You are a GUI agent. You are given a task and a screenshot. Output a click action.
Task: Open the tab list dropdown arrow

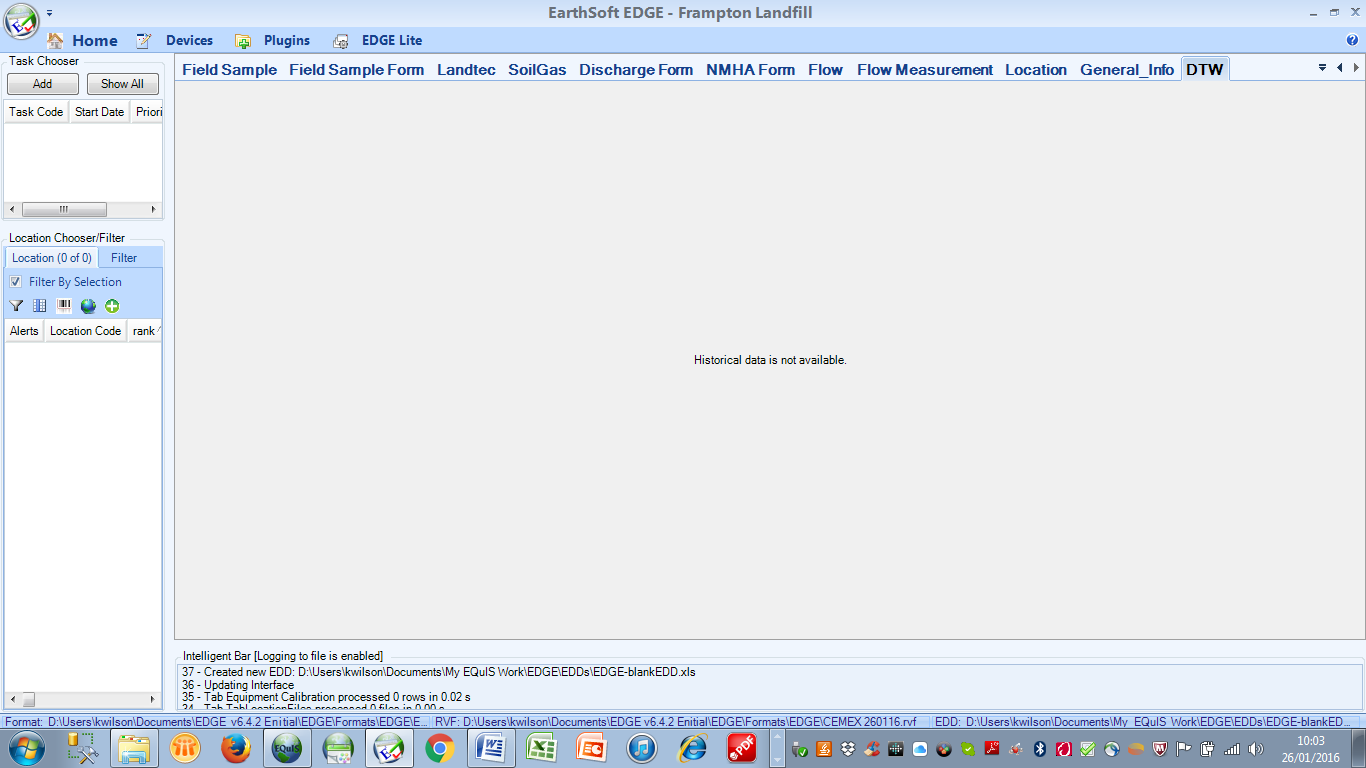tap(1323, 68)
